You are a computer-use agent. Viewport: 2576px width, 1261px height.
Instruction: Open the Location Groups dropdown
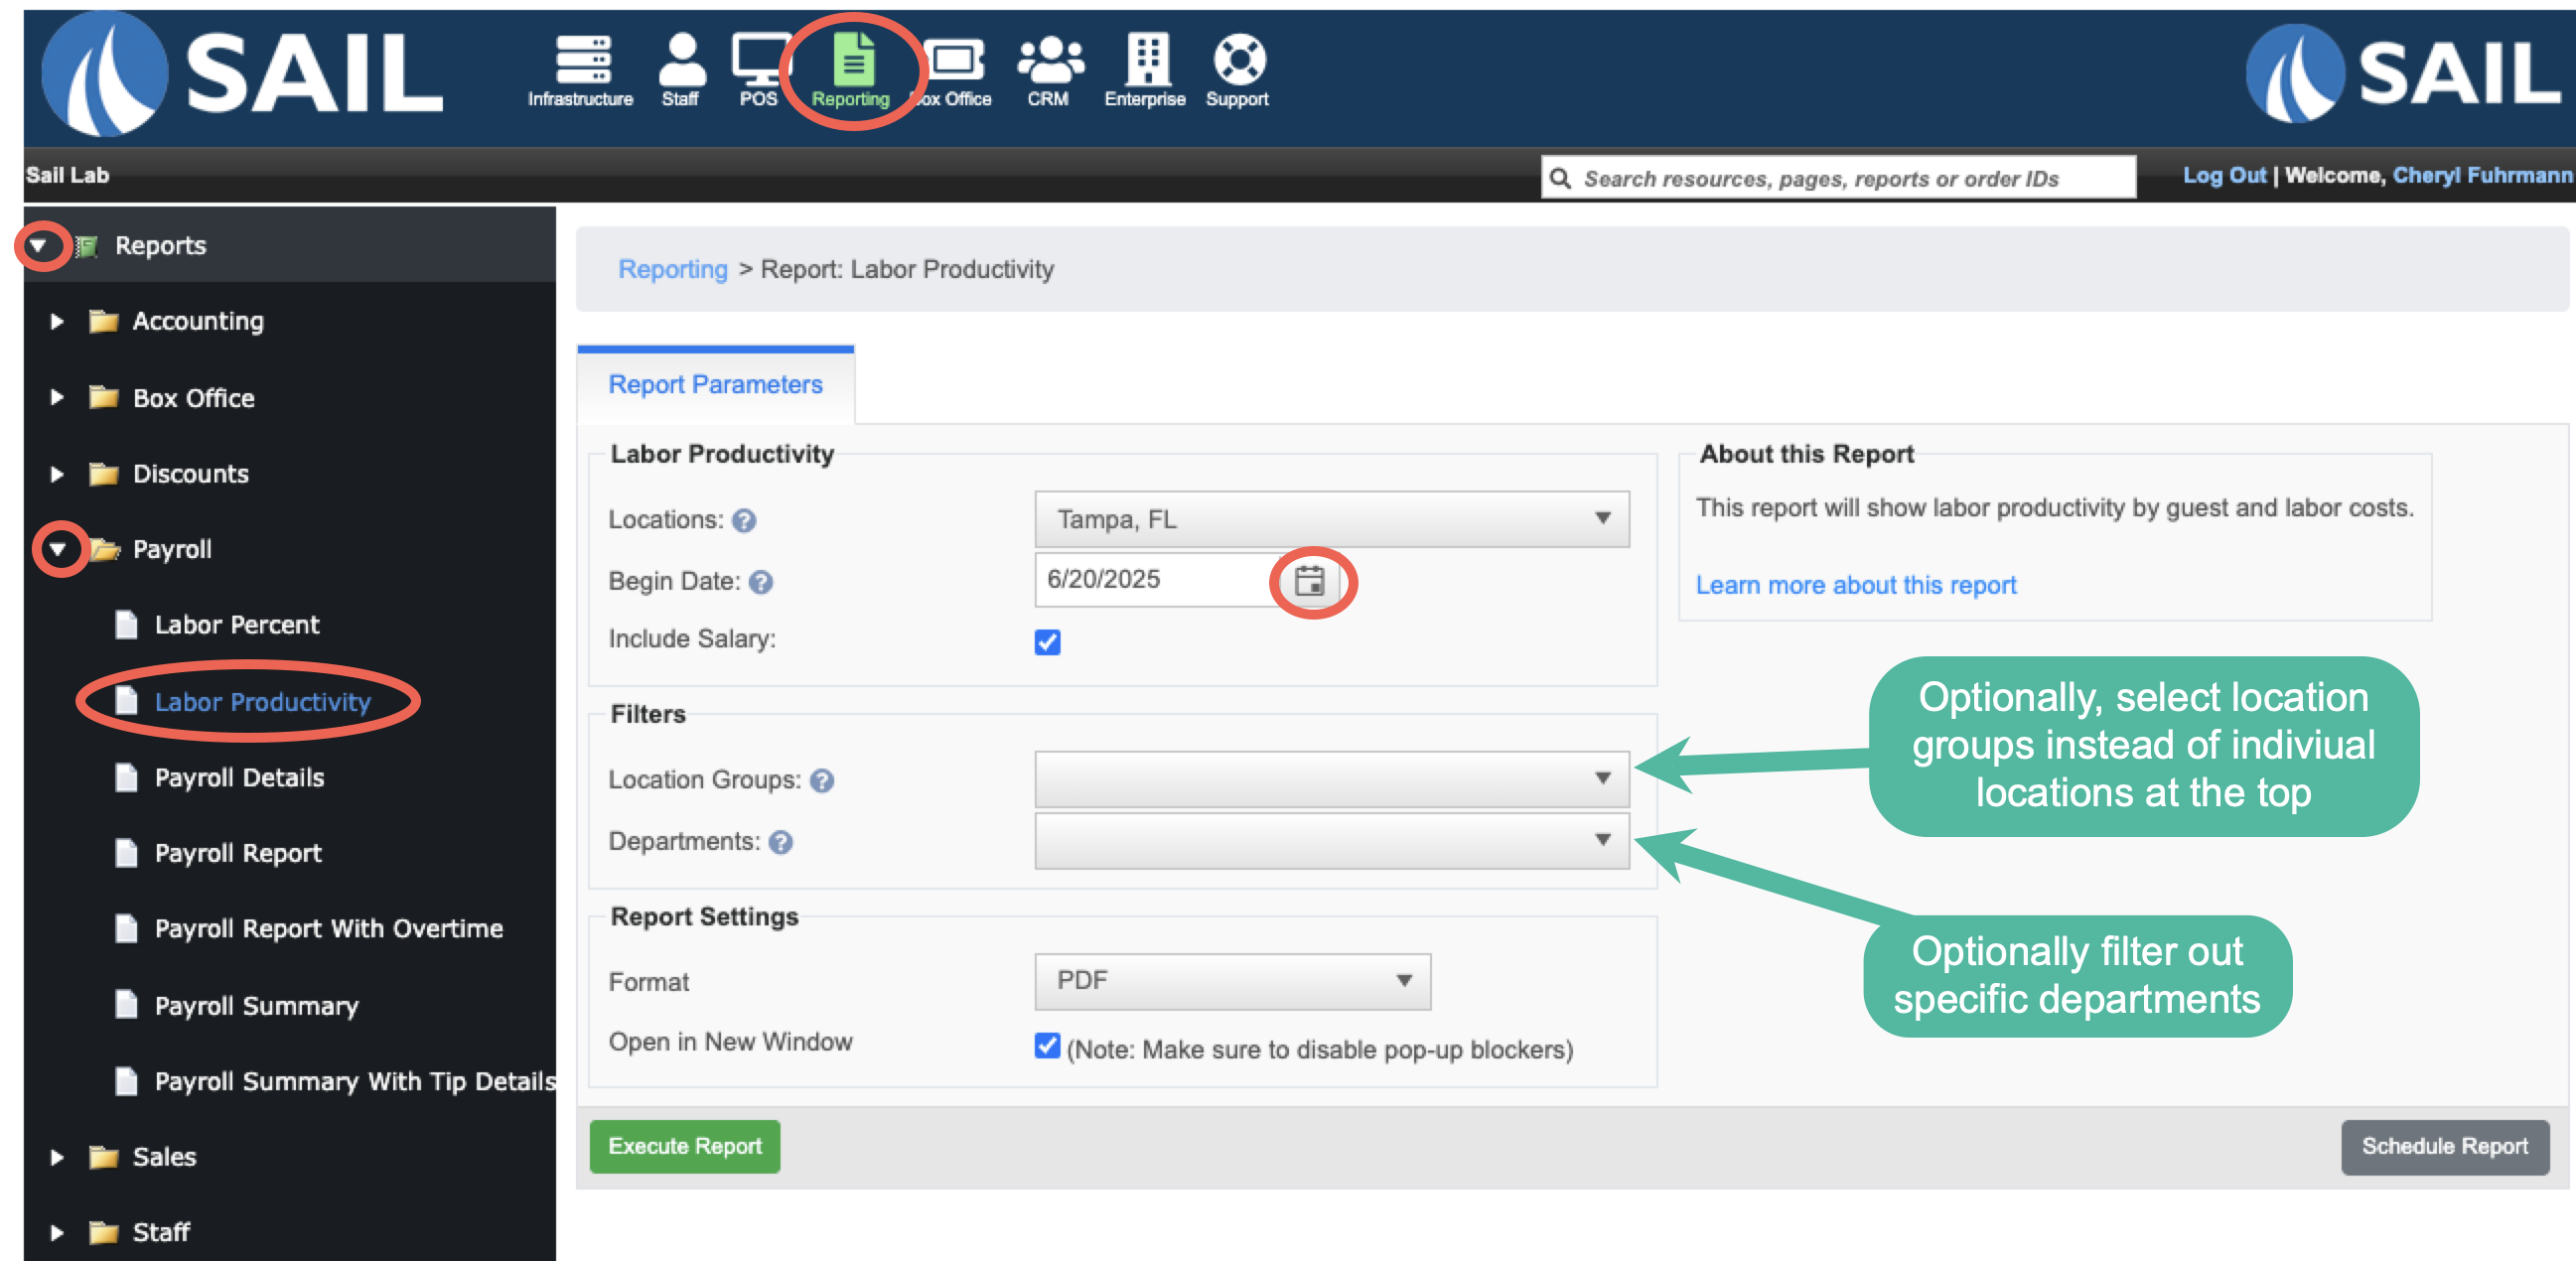coord(1331,779)
